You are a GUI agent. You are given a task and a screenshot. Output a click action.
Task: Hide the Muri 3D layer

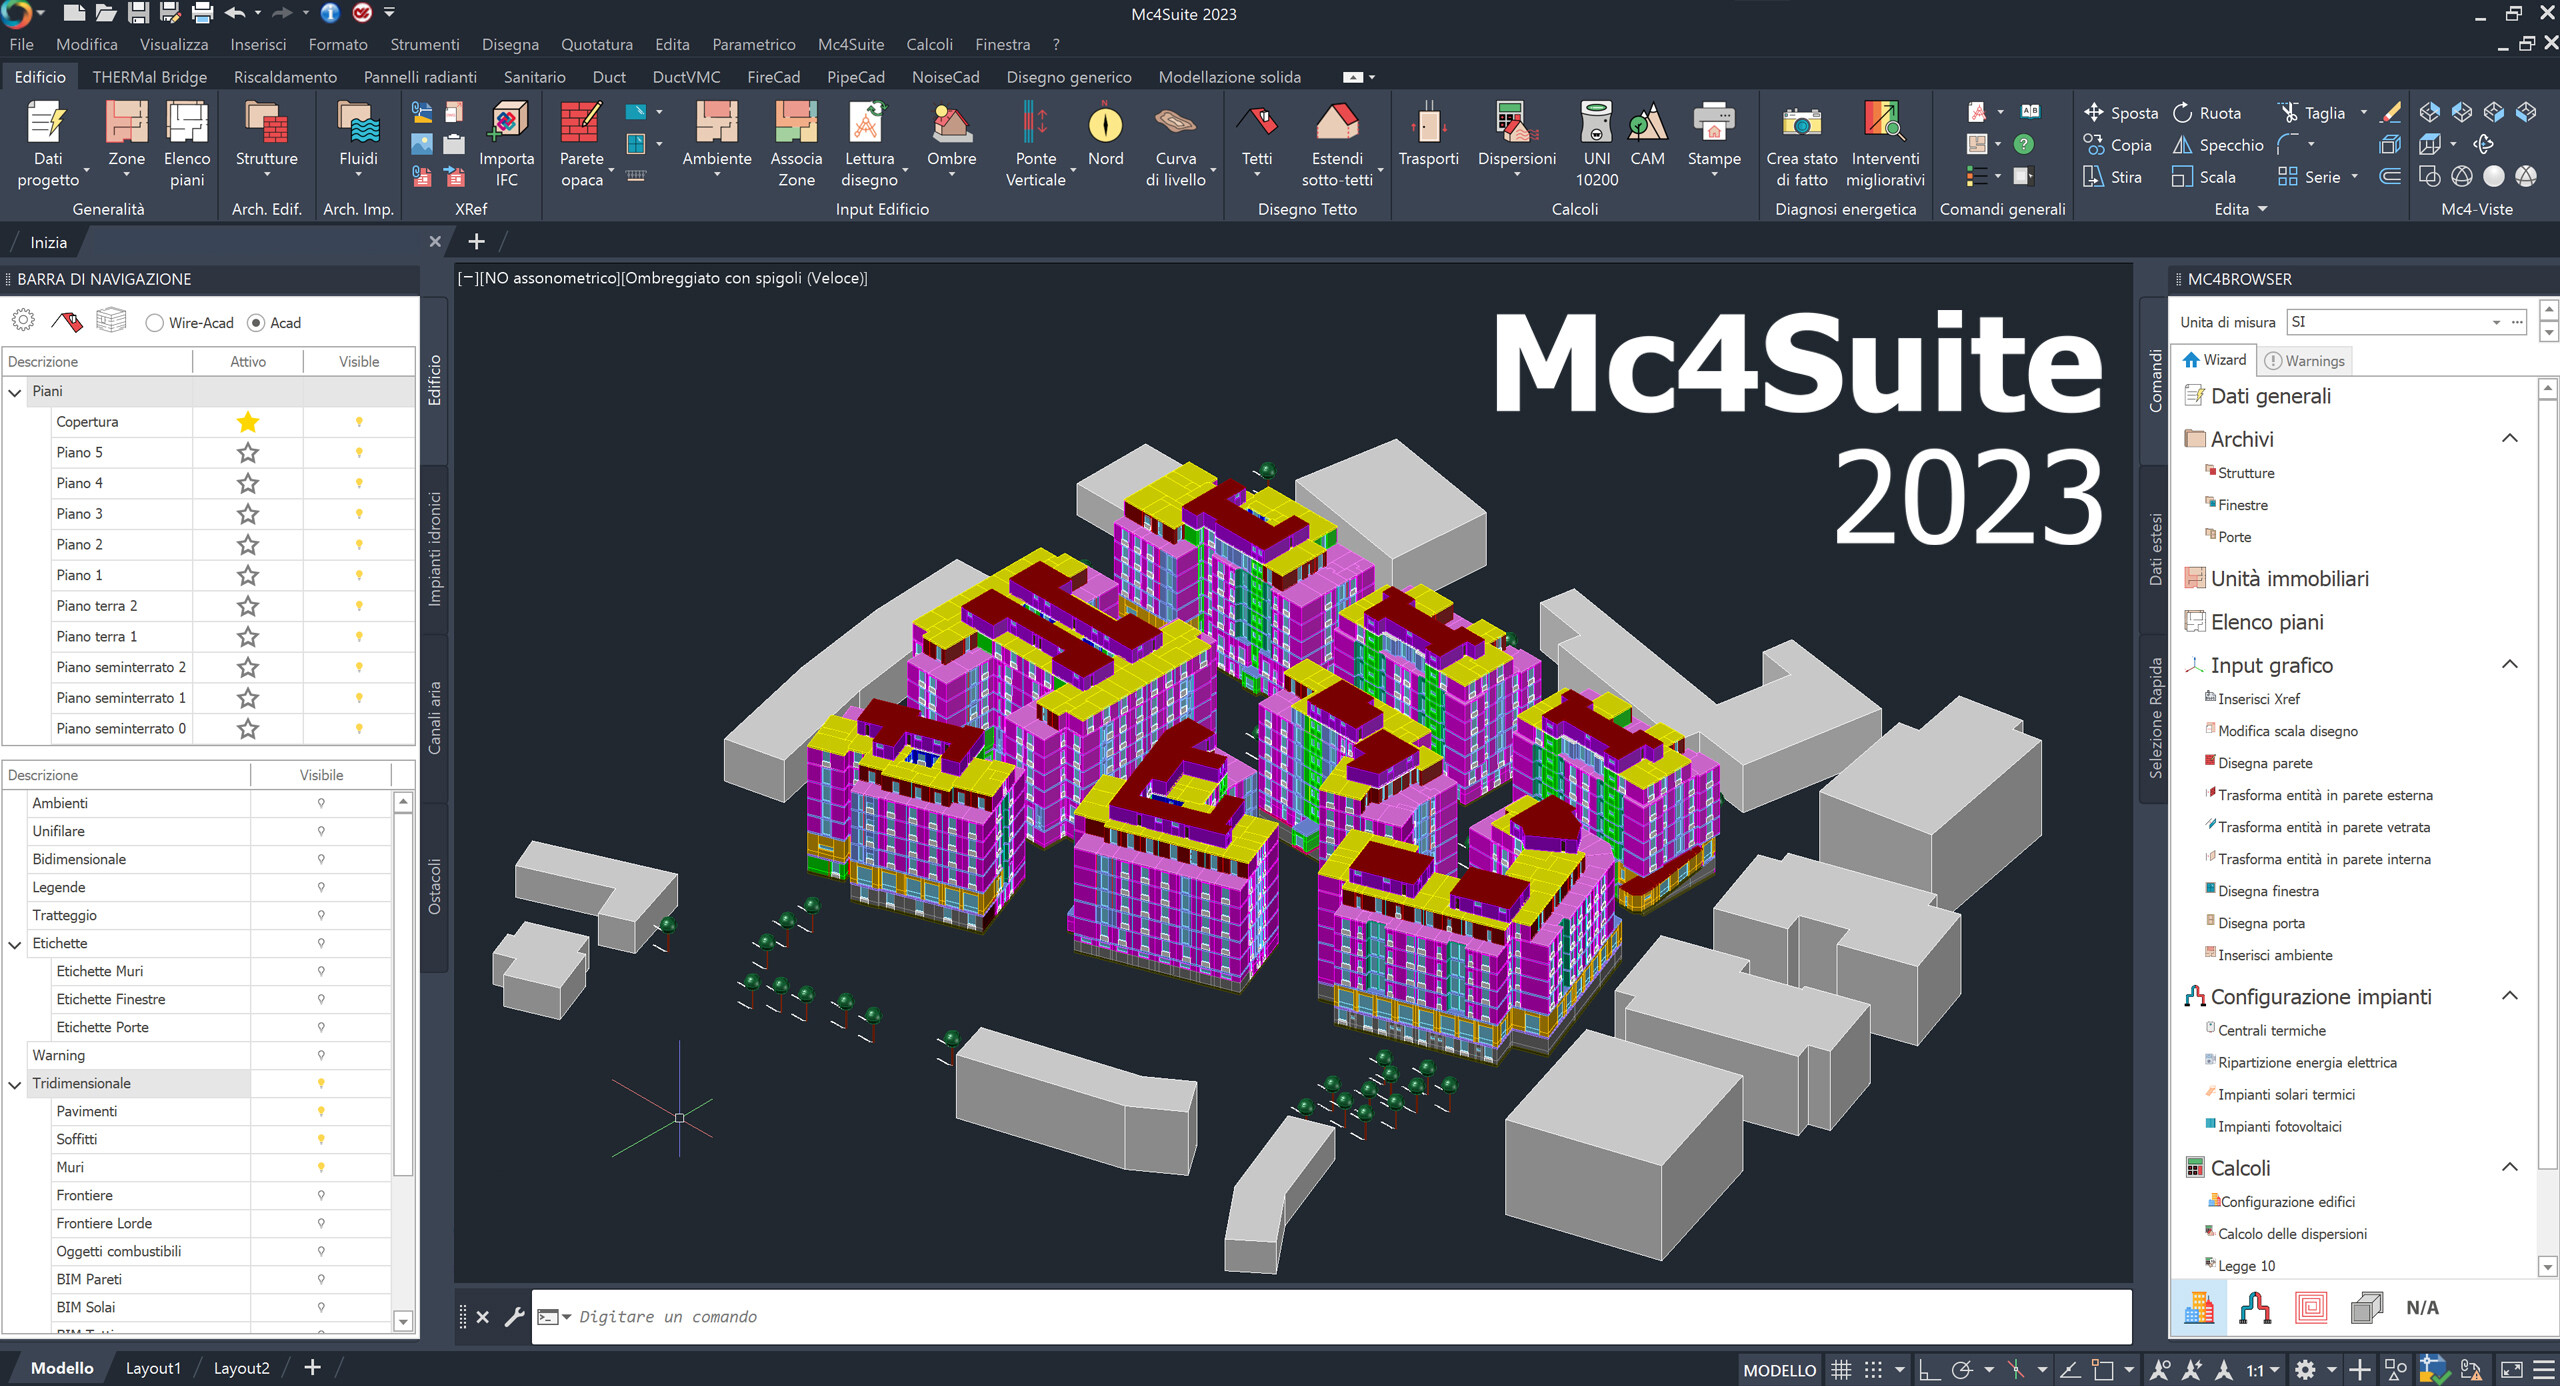coord(321,1167)
